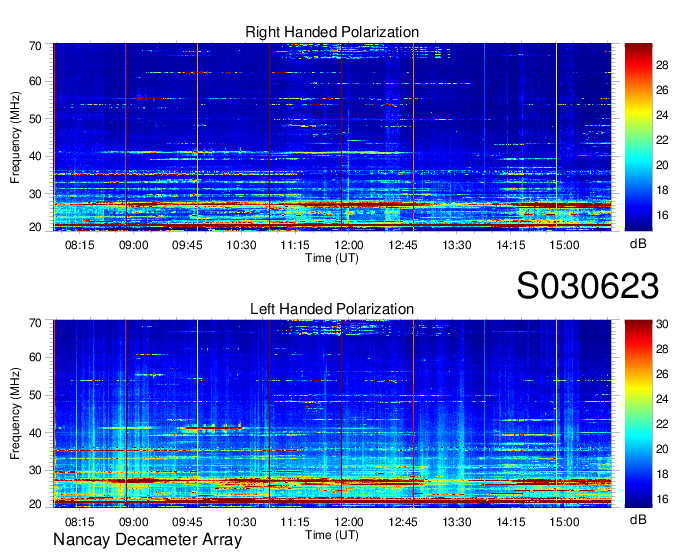Click the 'Right Handed Polarization' title

332,32
